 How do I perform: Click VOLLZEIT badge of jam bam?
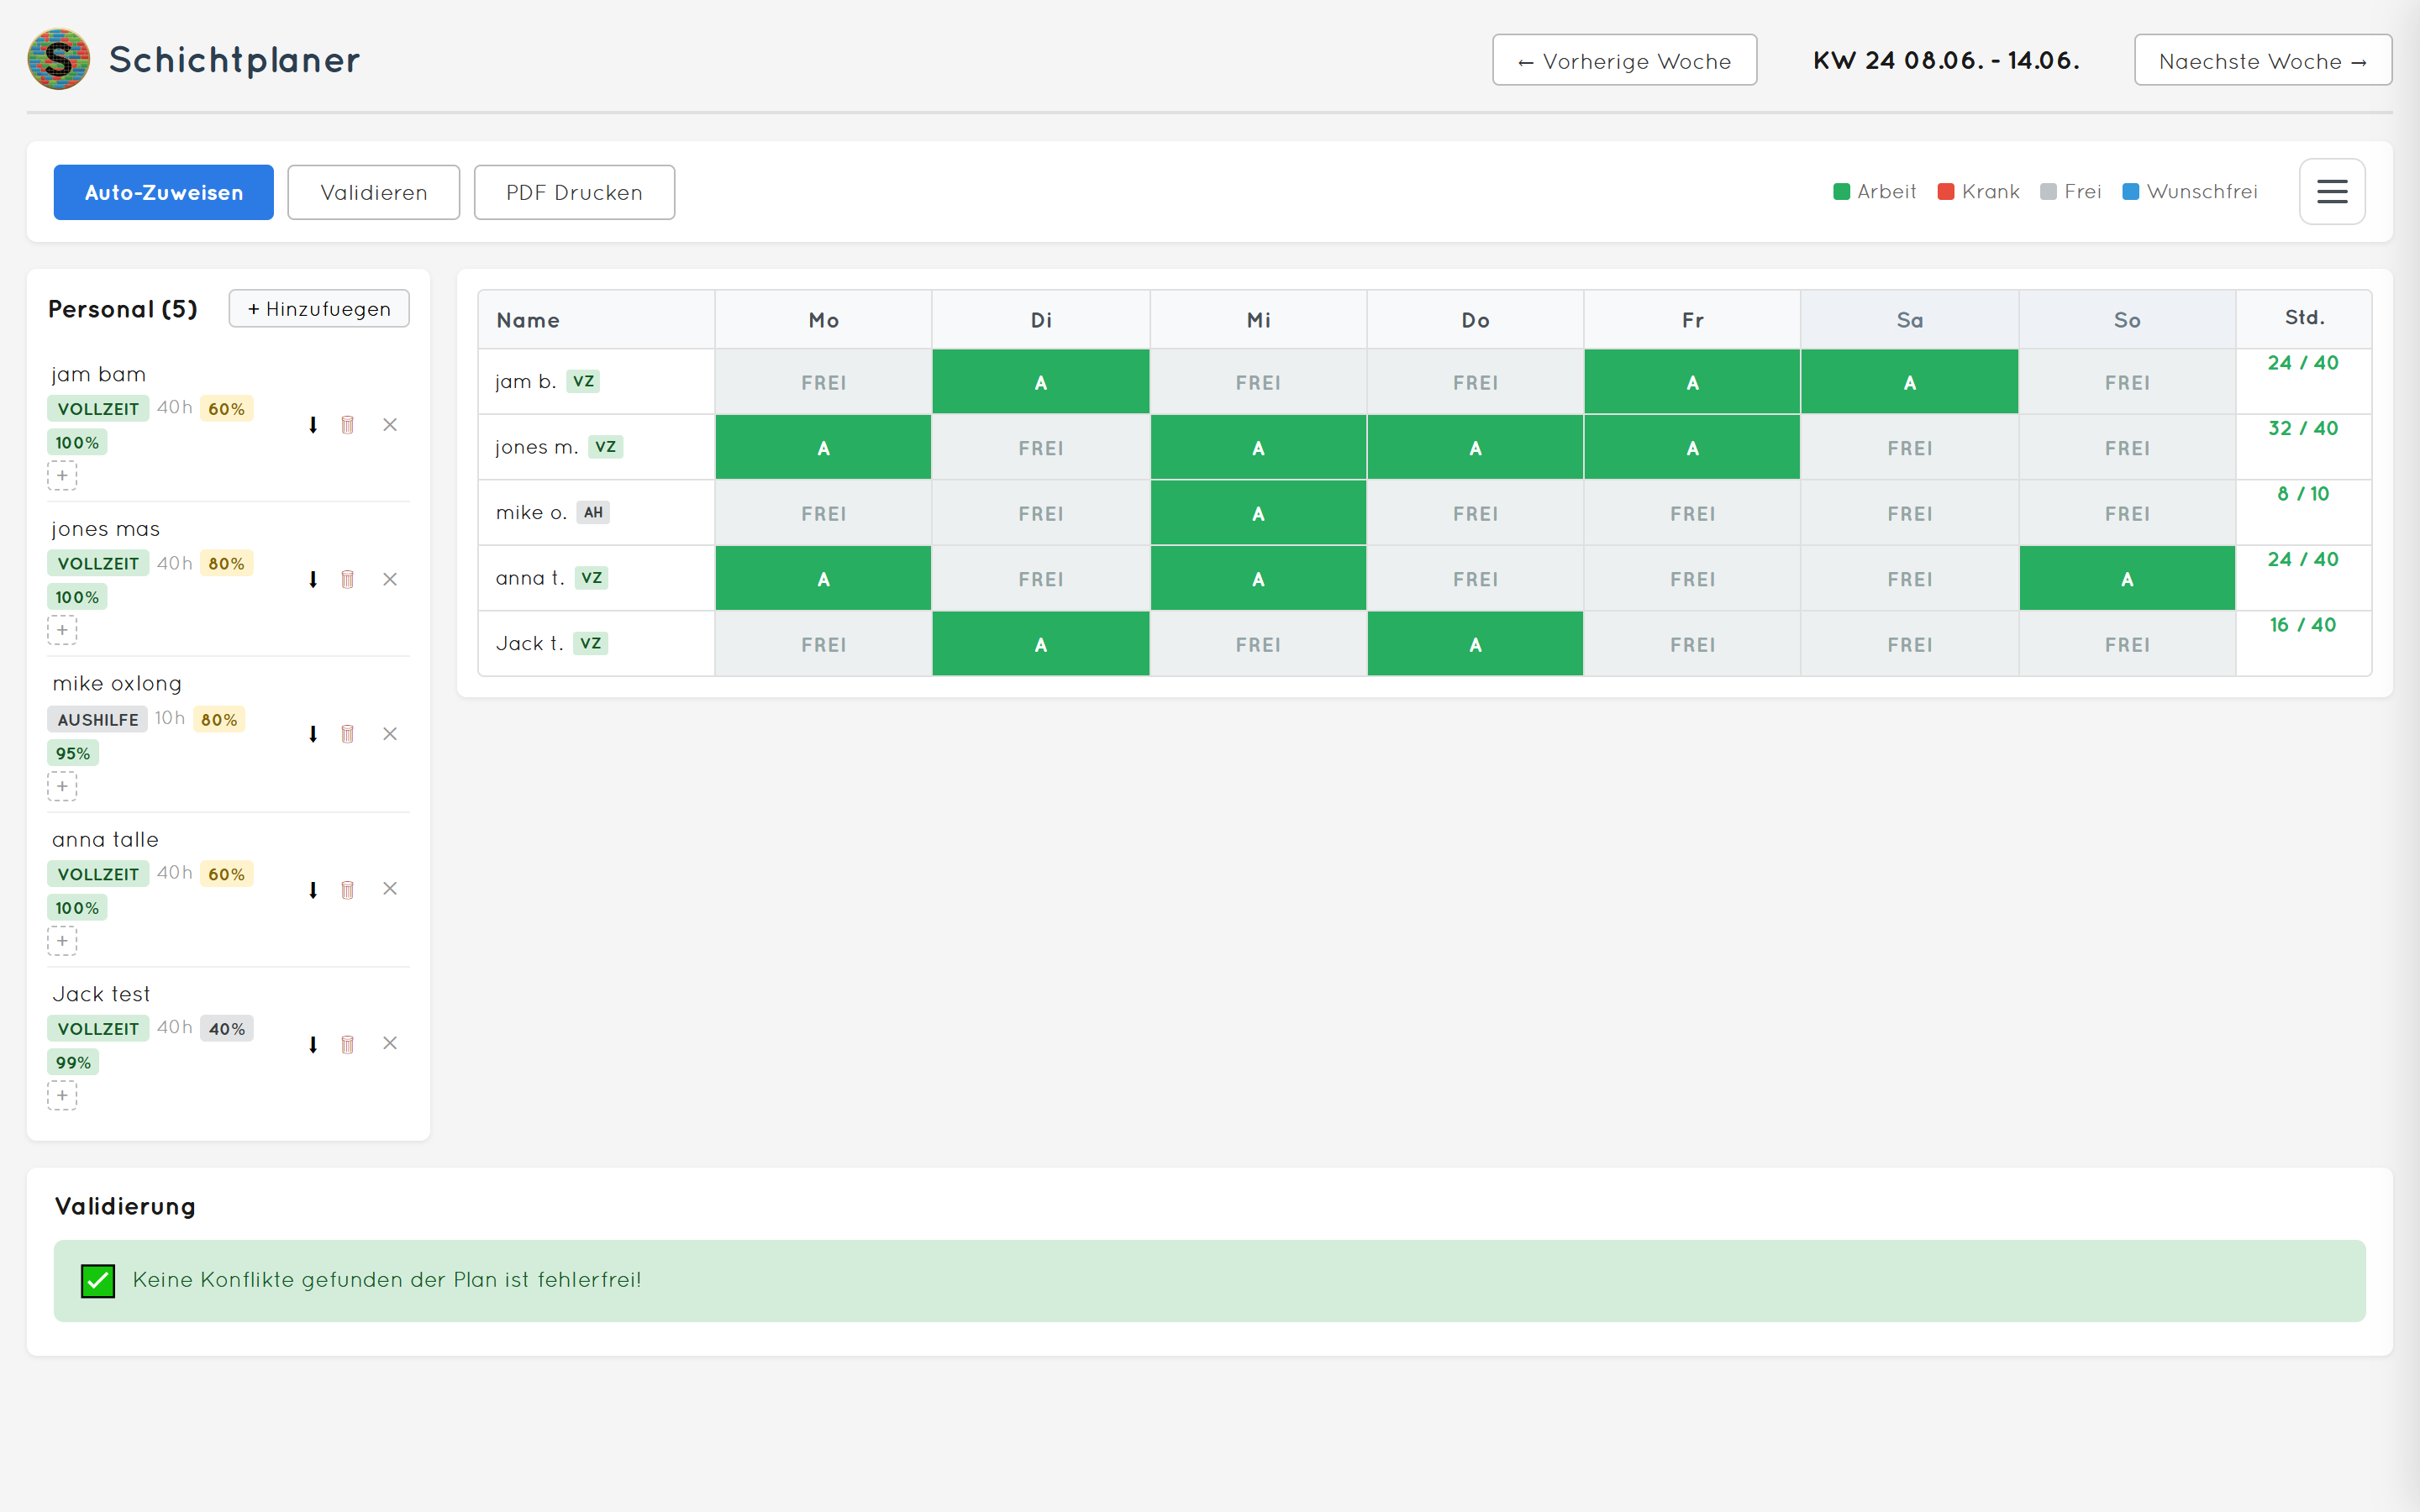98,408
